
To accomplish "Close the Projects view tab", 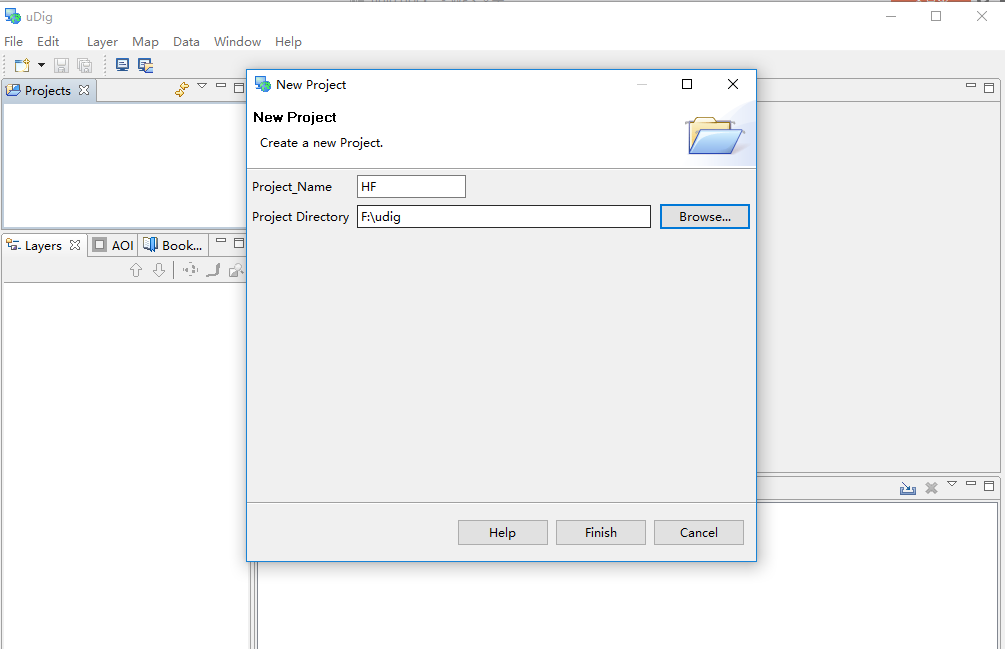I will point(84,90).
